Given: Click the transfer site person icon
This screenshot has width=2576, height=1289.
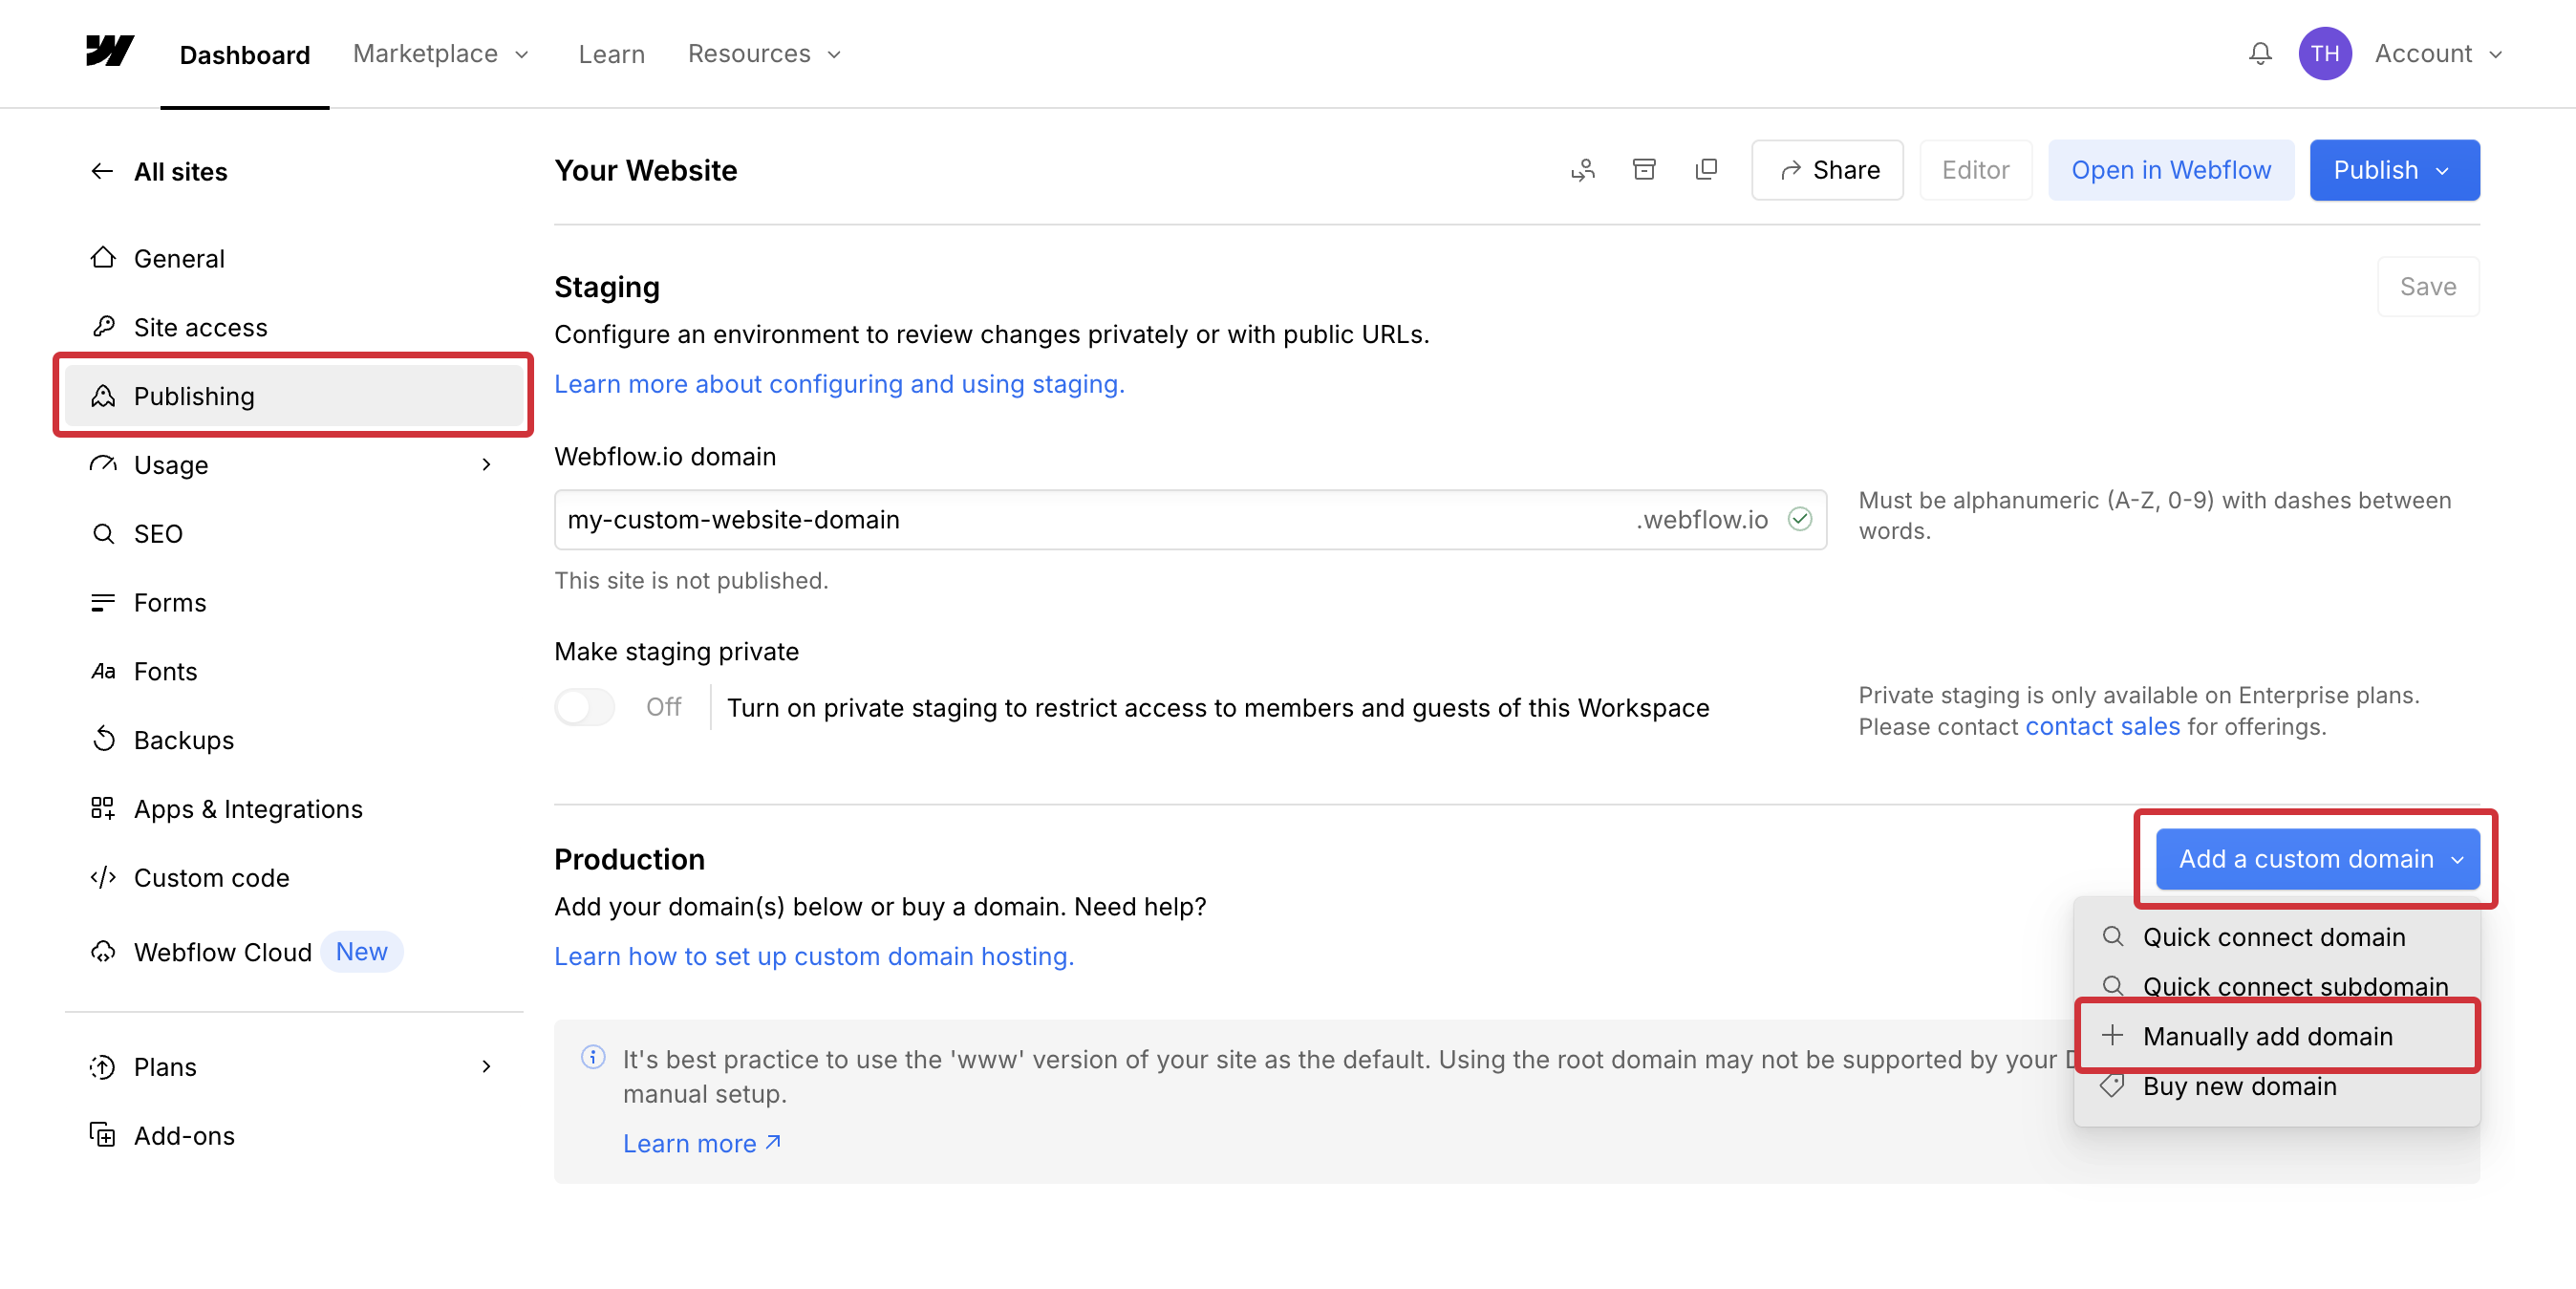Looking at the screenshot, I should 1583,170.
